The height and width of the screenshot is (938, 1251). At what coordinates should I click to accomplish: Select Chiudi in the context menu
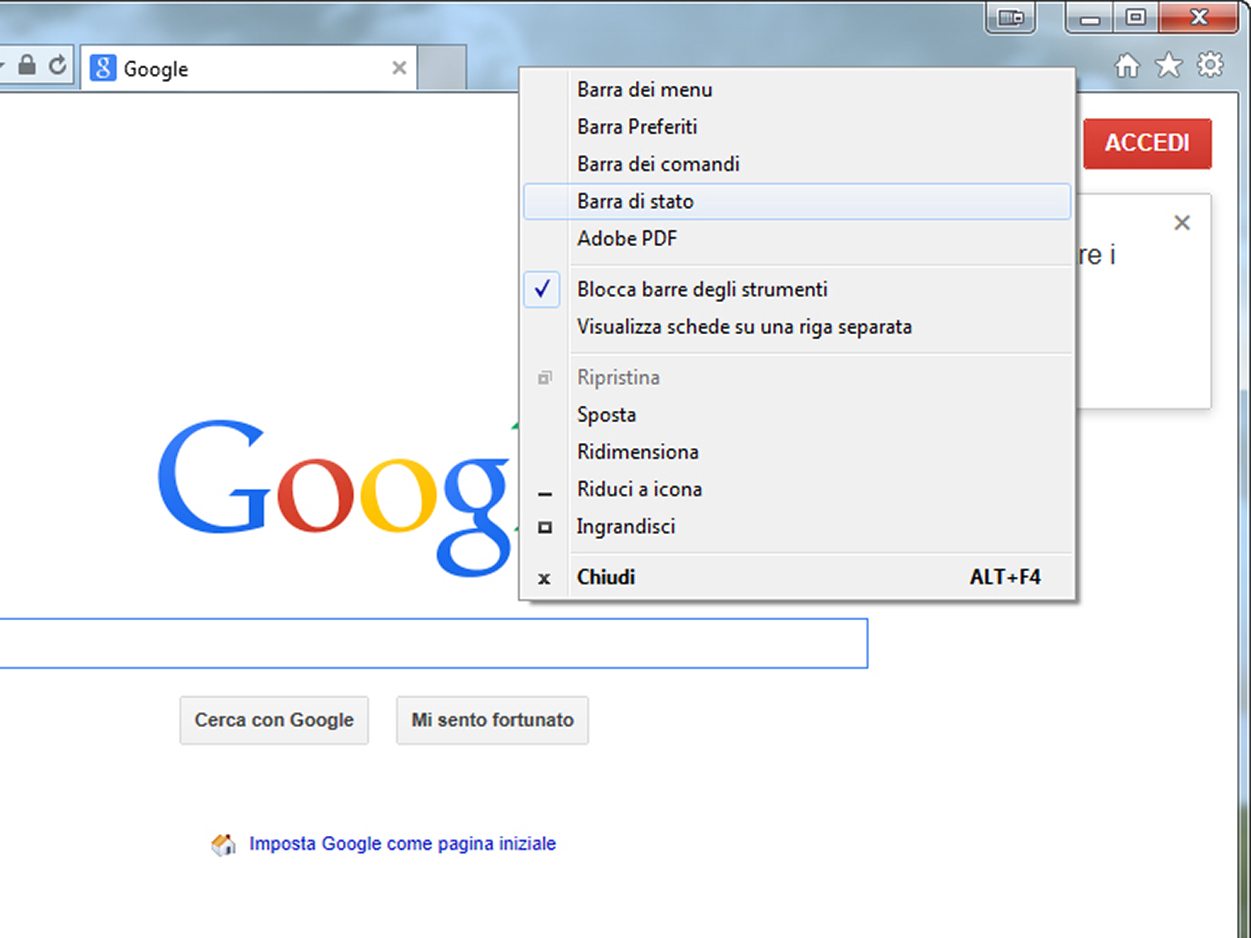pyautogui.click(x=605, y=577)
